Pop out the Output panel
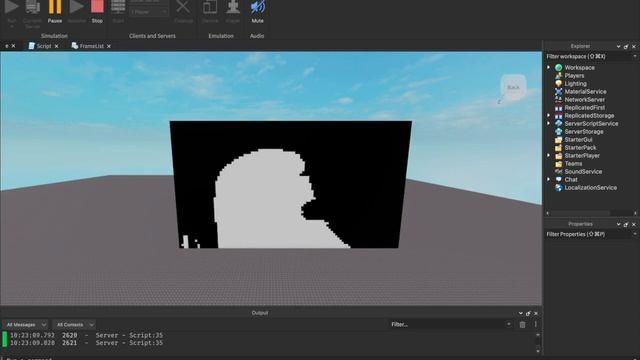640x360 pixels. pos(528,313)
